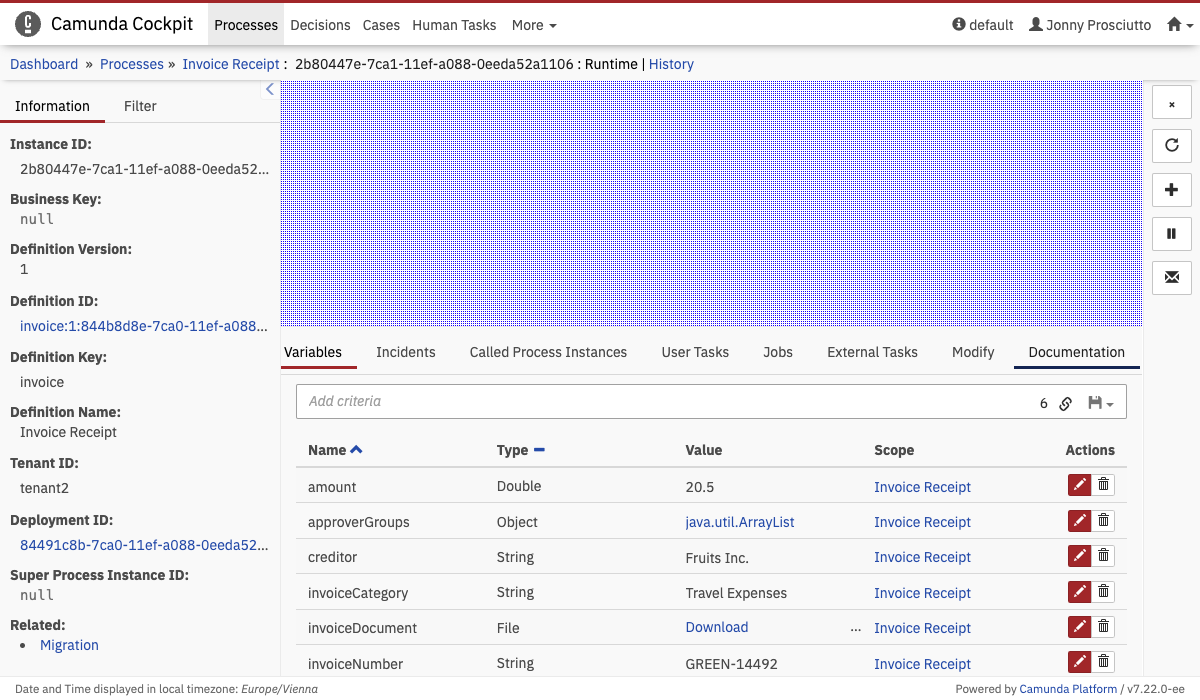This screenshot has height=700, width=1200.
Task: Download the invoiceDocument file
Action: [716, 627]
